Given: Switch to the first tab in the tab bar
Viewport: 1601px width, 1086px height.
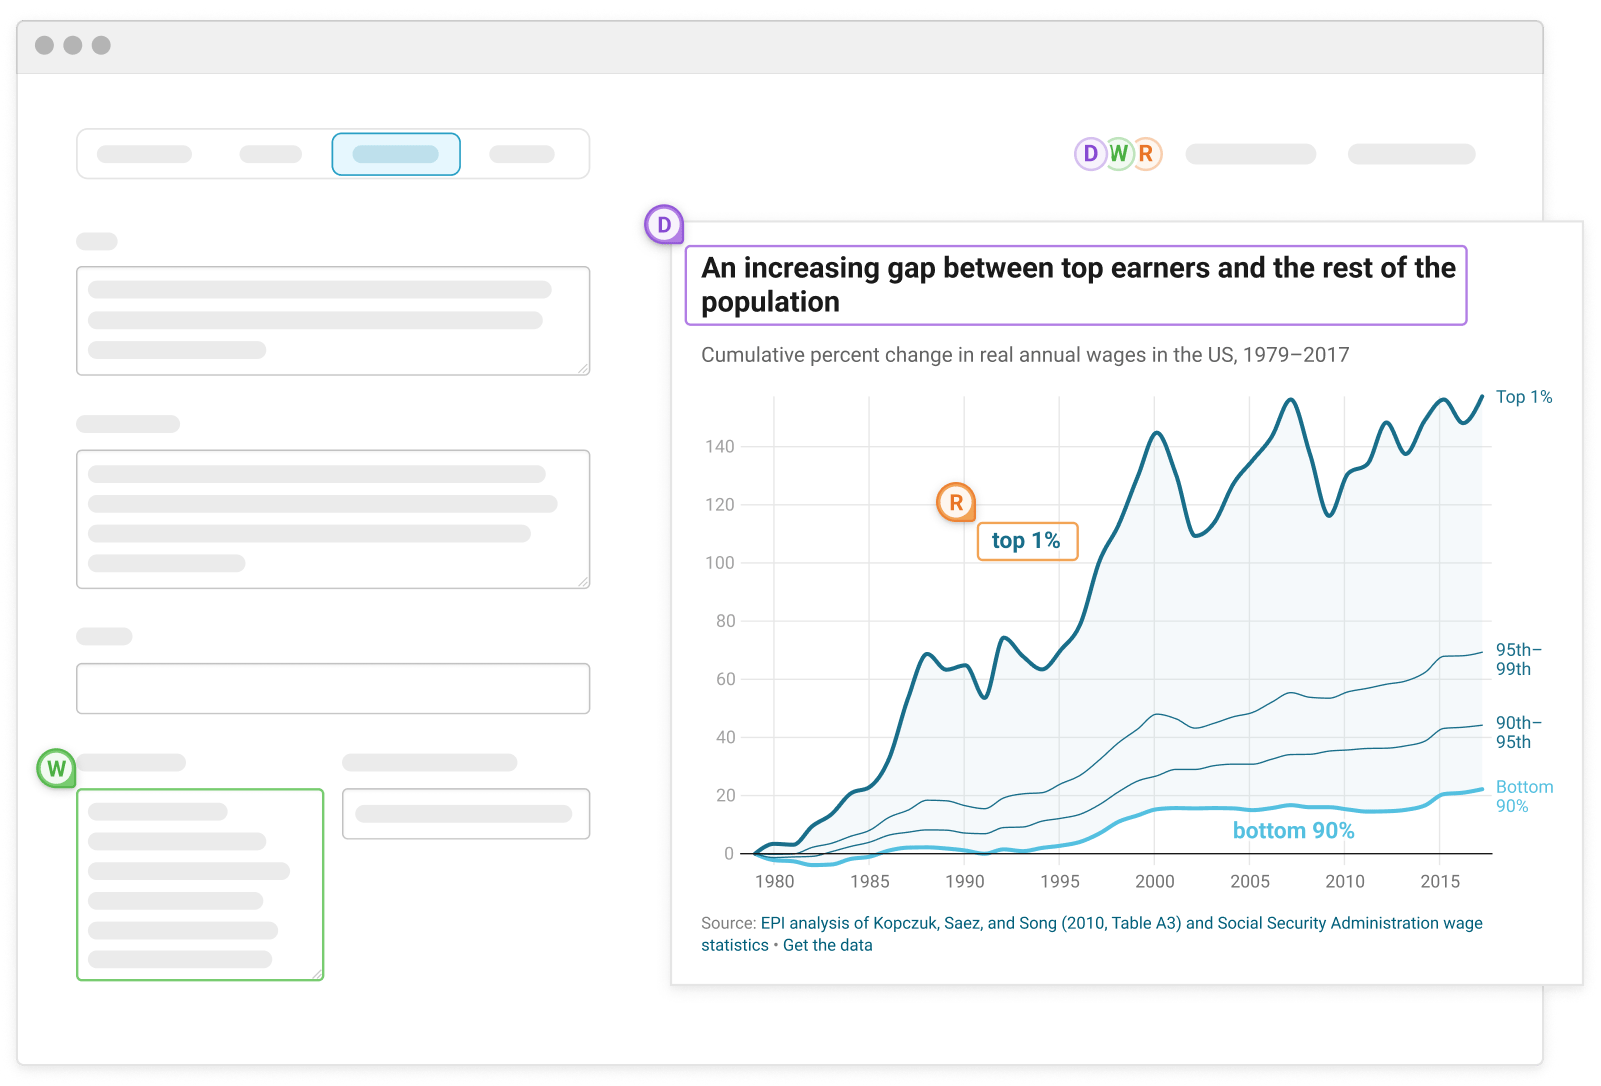Looking at the screenshot, I should click(145, 154).
